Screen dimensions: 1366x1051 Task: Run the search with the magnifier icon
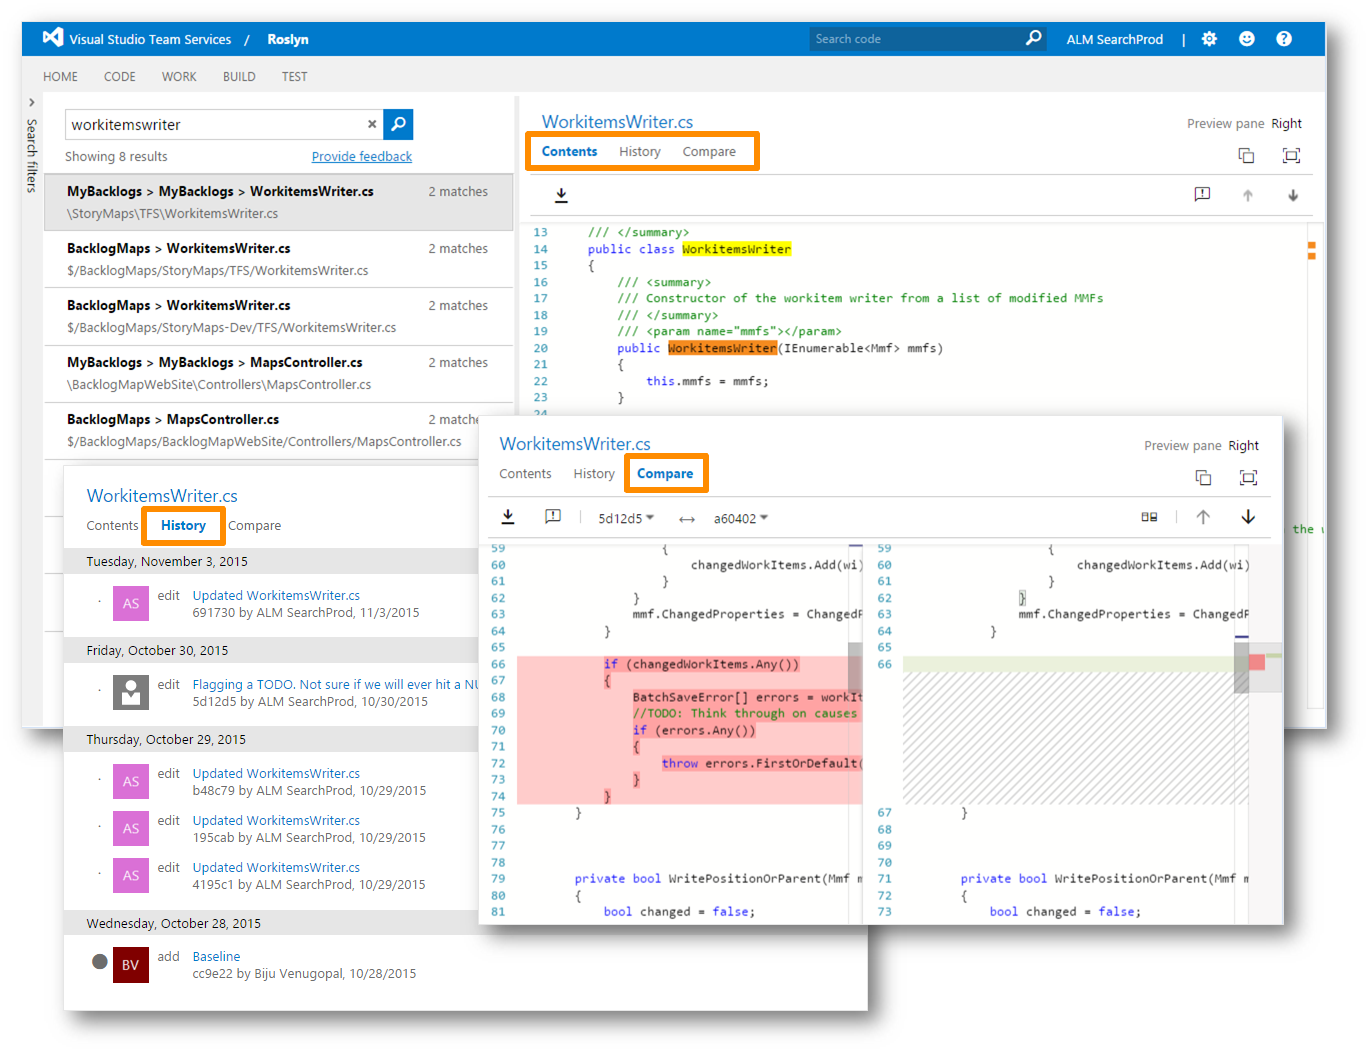coord(397,124)
